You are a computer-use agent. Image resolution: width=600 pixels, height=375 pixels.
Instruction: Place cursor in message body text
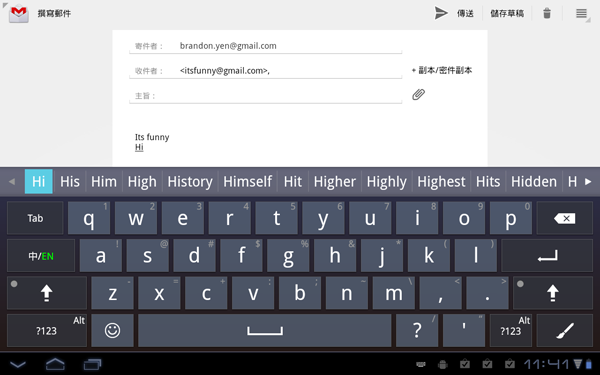tap(152, 142)
